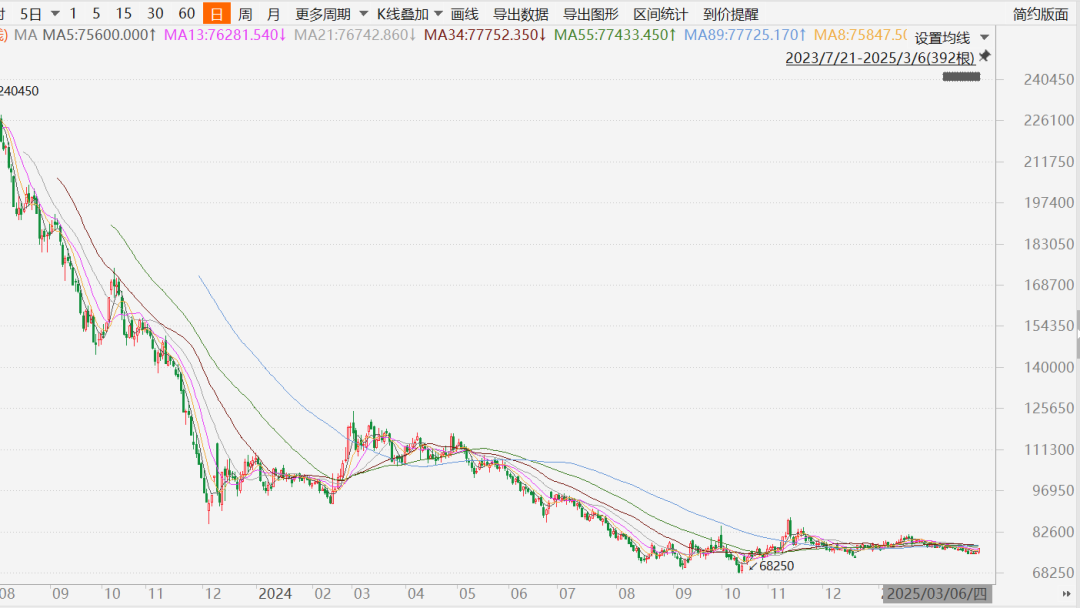
Task: Expand the K线叠加 dropdown
Action: 409,14
